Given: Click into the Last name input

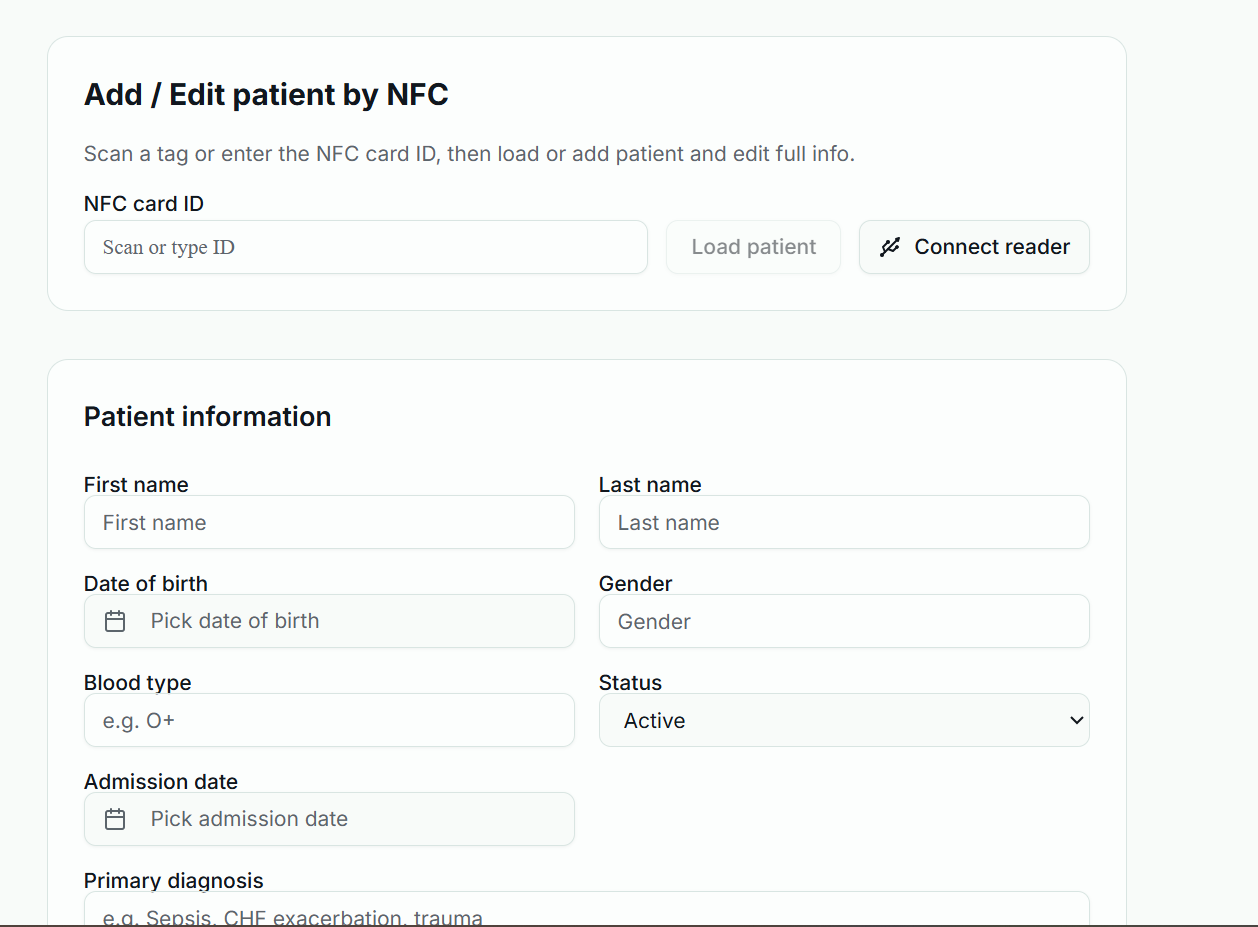Looking at the screenshot, I should click(x=843, y=522).
